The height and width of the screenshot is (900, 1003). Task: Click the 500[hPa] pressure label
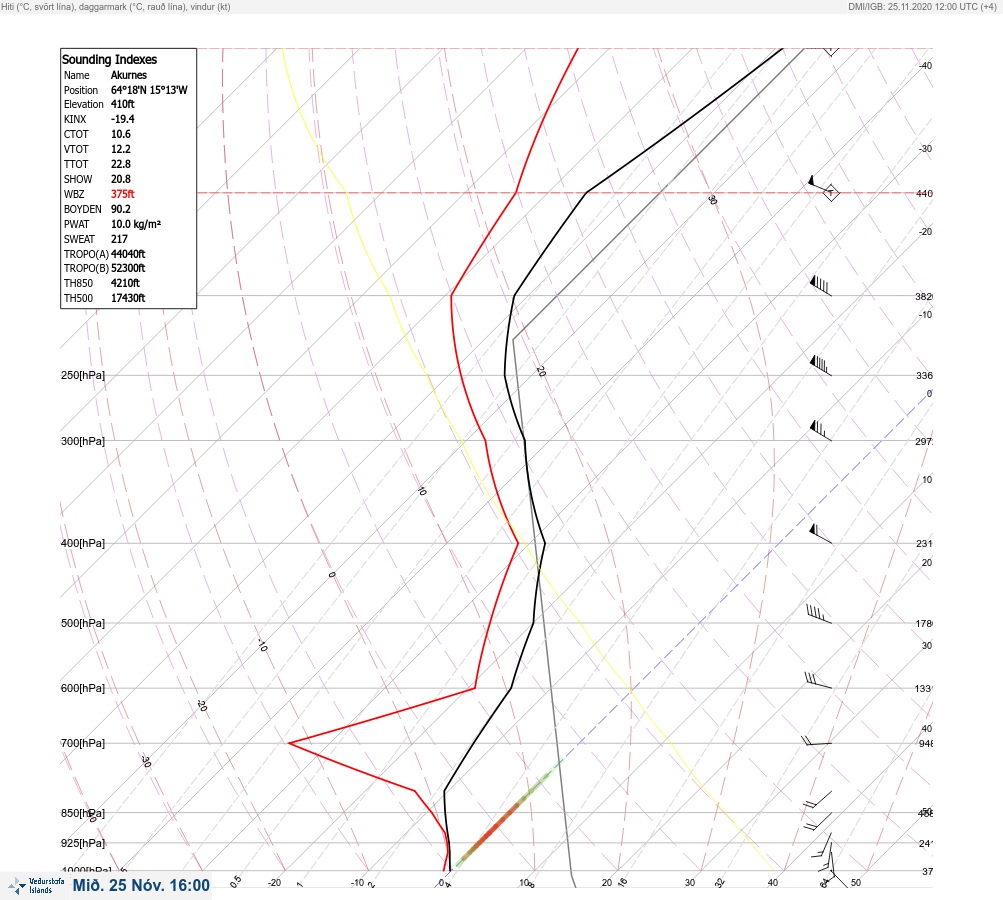click(x=83, y=623)
